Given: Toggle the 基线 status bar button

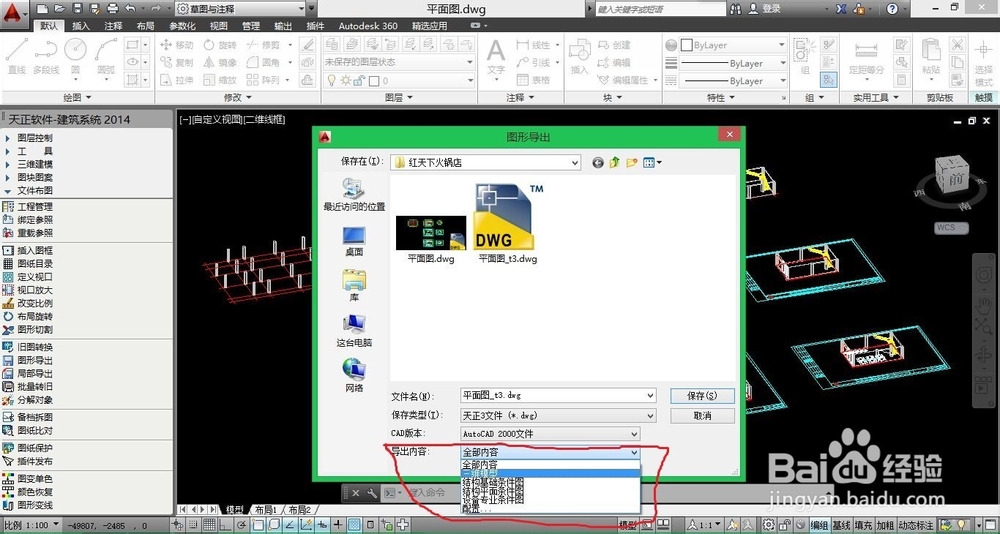Looking at the screenshot, I should 841,525.
